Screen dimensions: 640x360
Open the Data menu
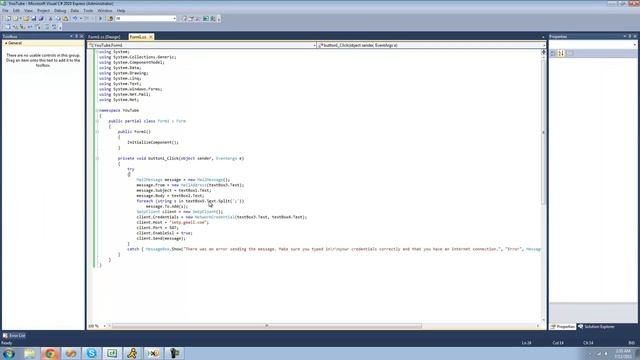(75, 11)
